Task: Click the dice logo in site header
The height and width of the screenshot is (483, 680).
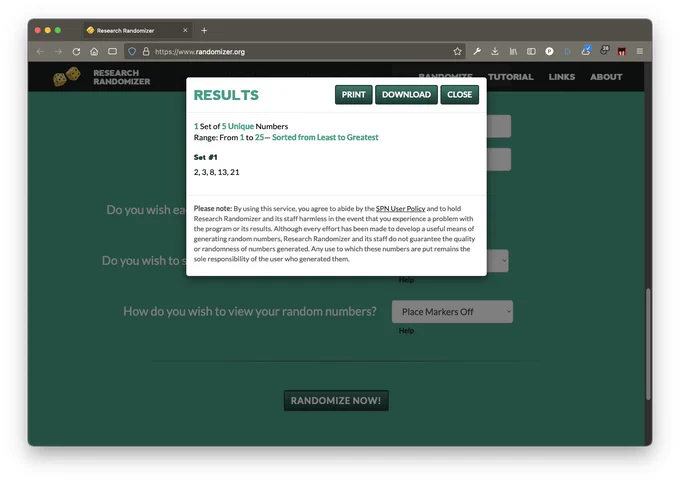Action: point(67,77)
